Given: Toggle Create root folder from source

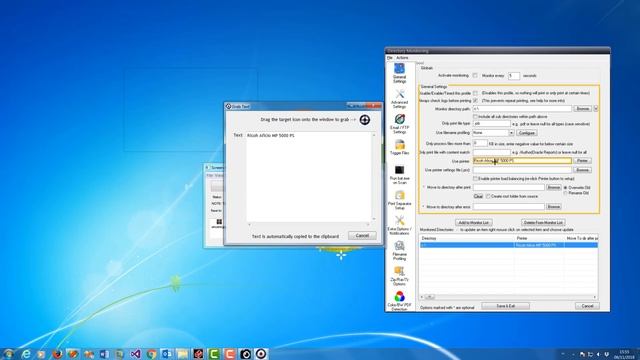Looking at the screenshot, I should [488, 196].
